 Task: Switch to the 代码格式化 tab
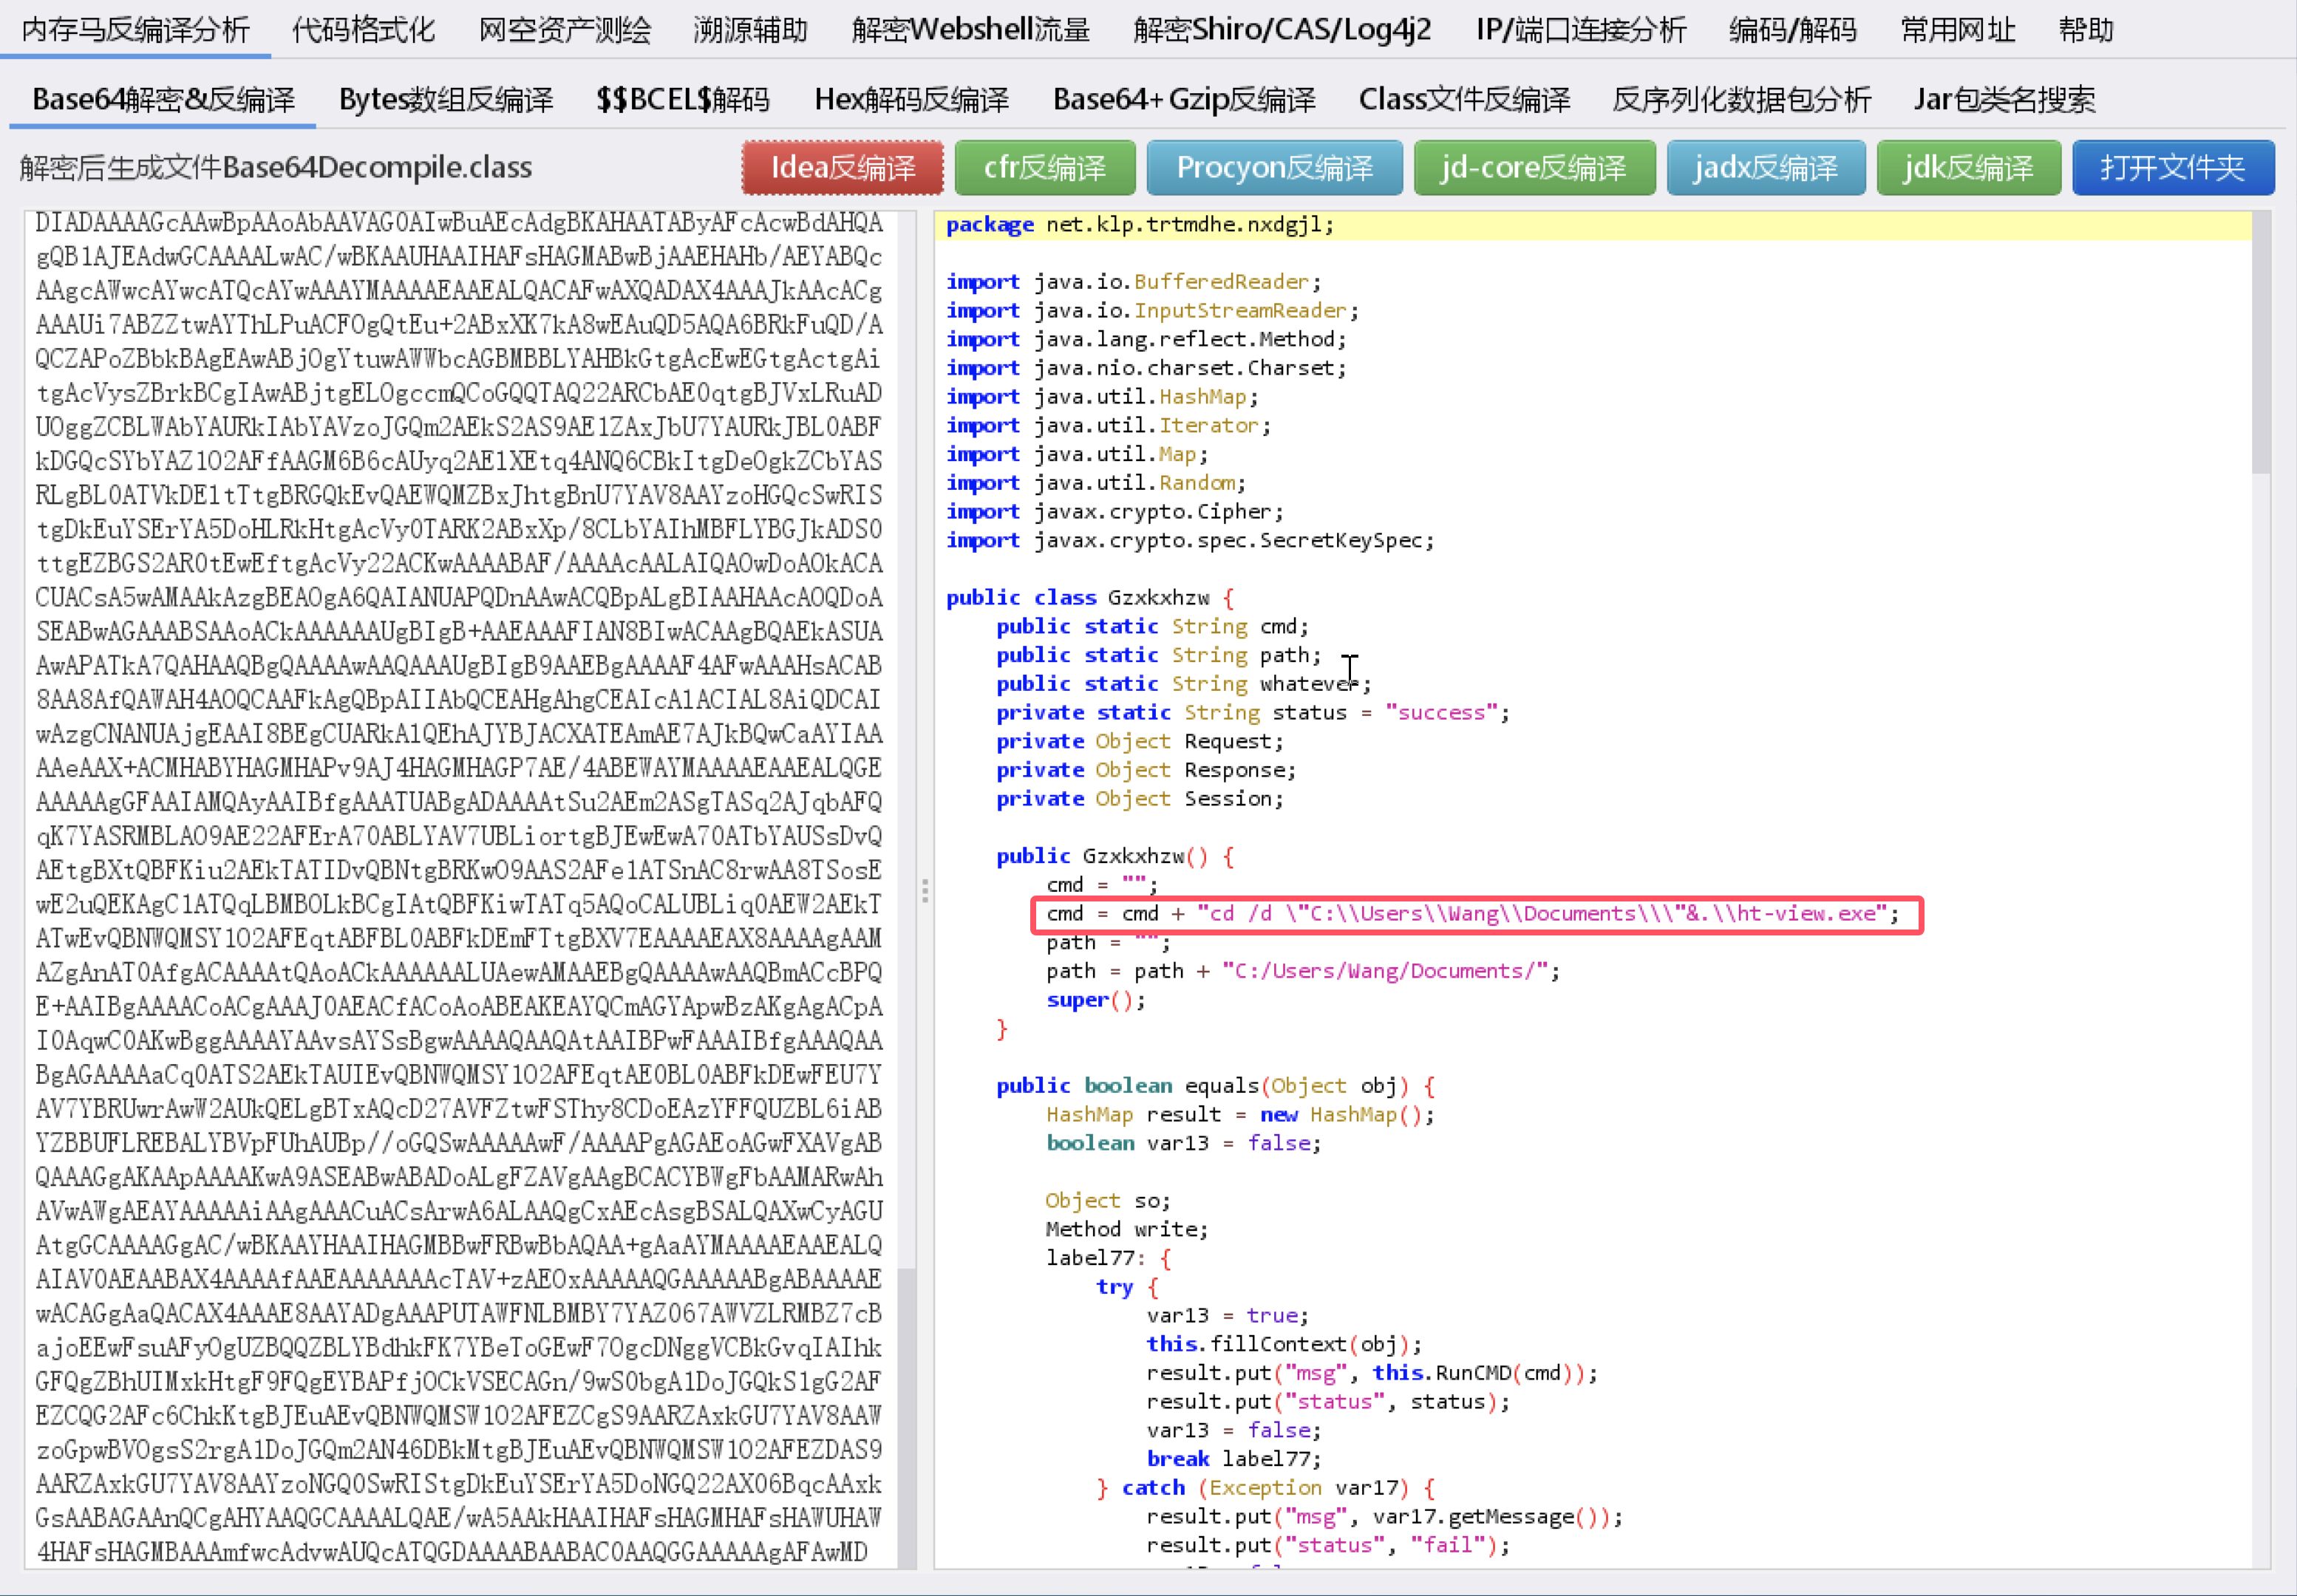[364, 30]
